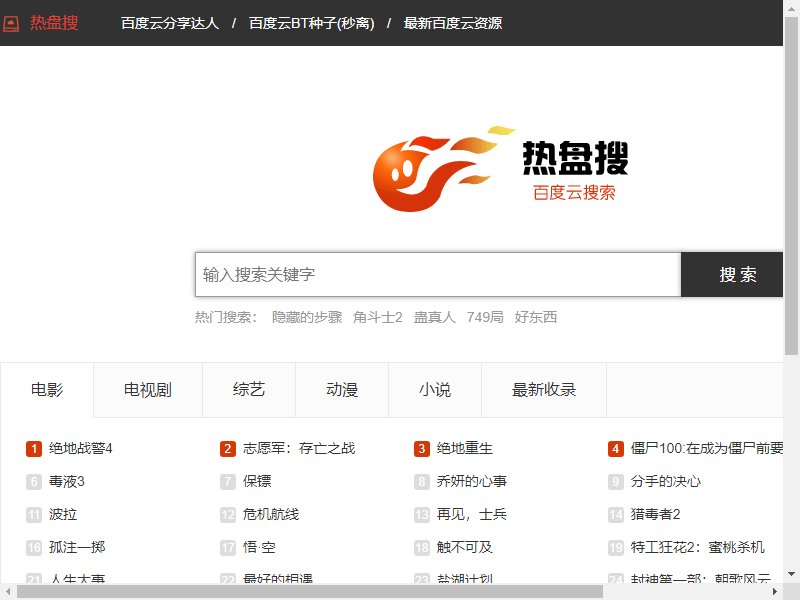Search hot keyword 隐藏的步骤

[307, 317]
